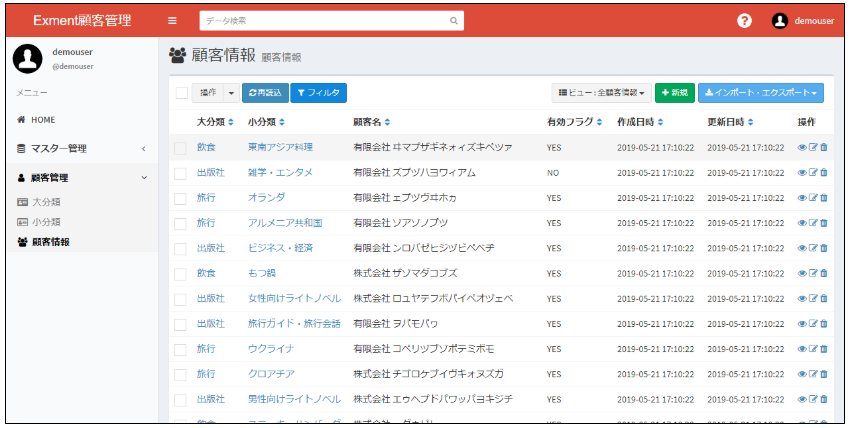Click the search magnifier icon
The height and width of the screenshot is (428, 851).
[453, 20]
